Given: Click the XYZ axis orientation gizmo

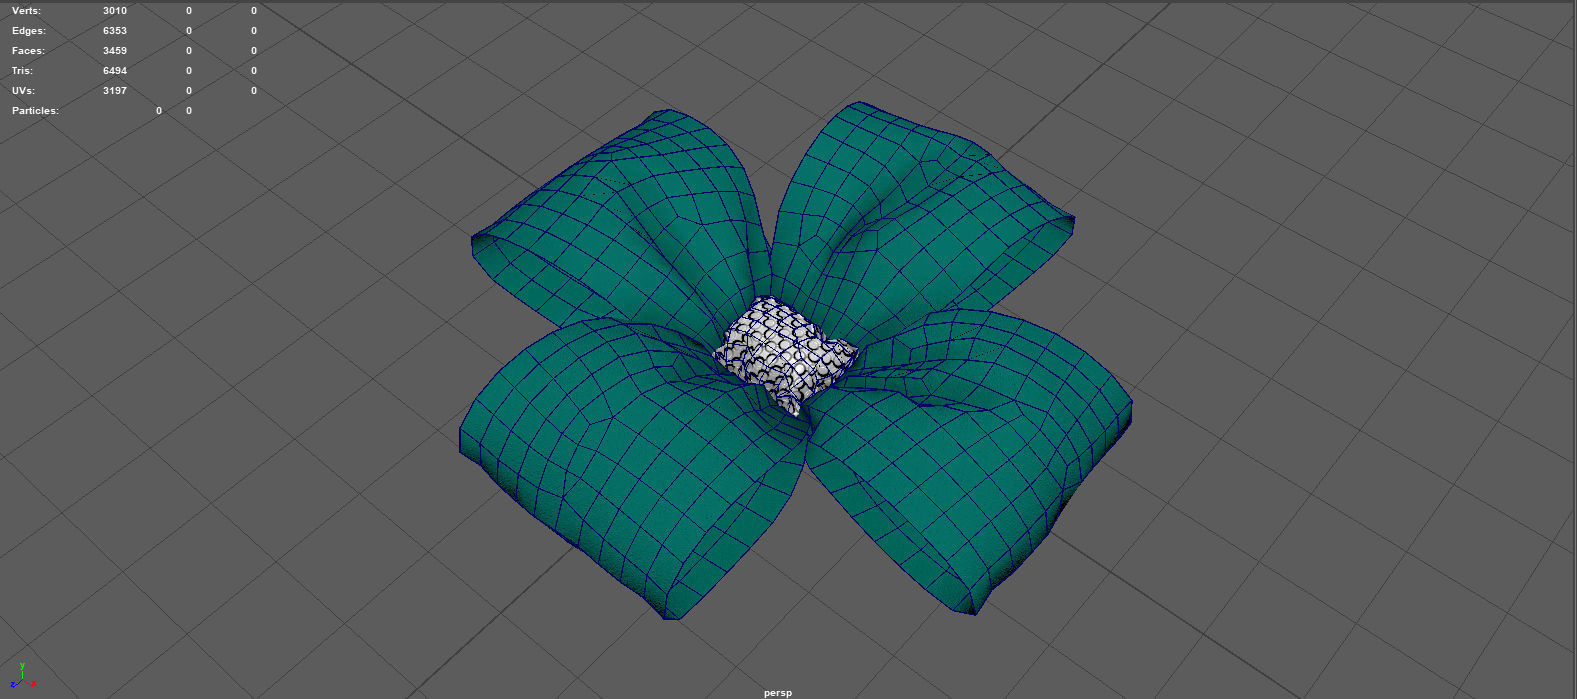Looking at the screenshot, I should 23,676.
